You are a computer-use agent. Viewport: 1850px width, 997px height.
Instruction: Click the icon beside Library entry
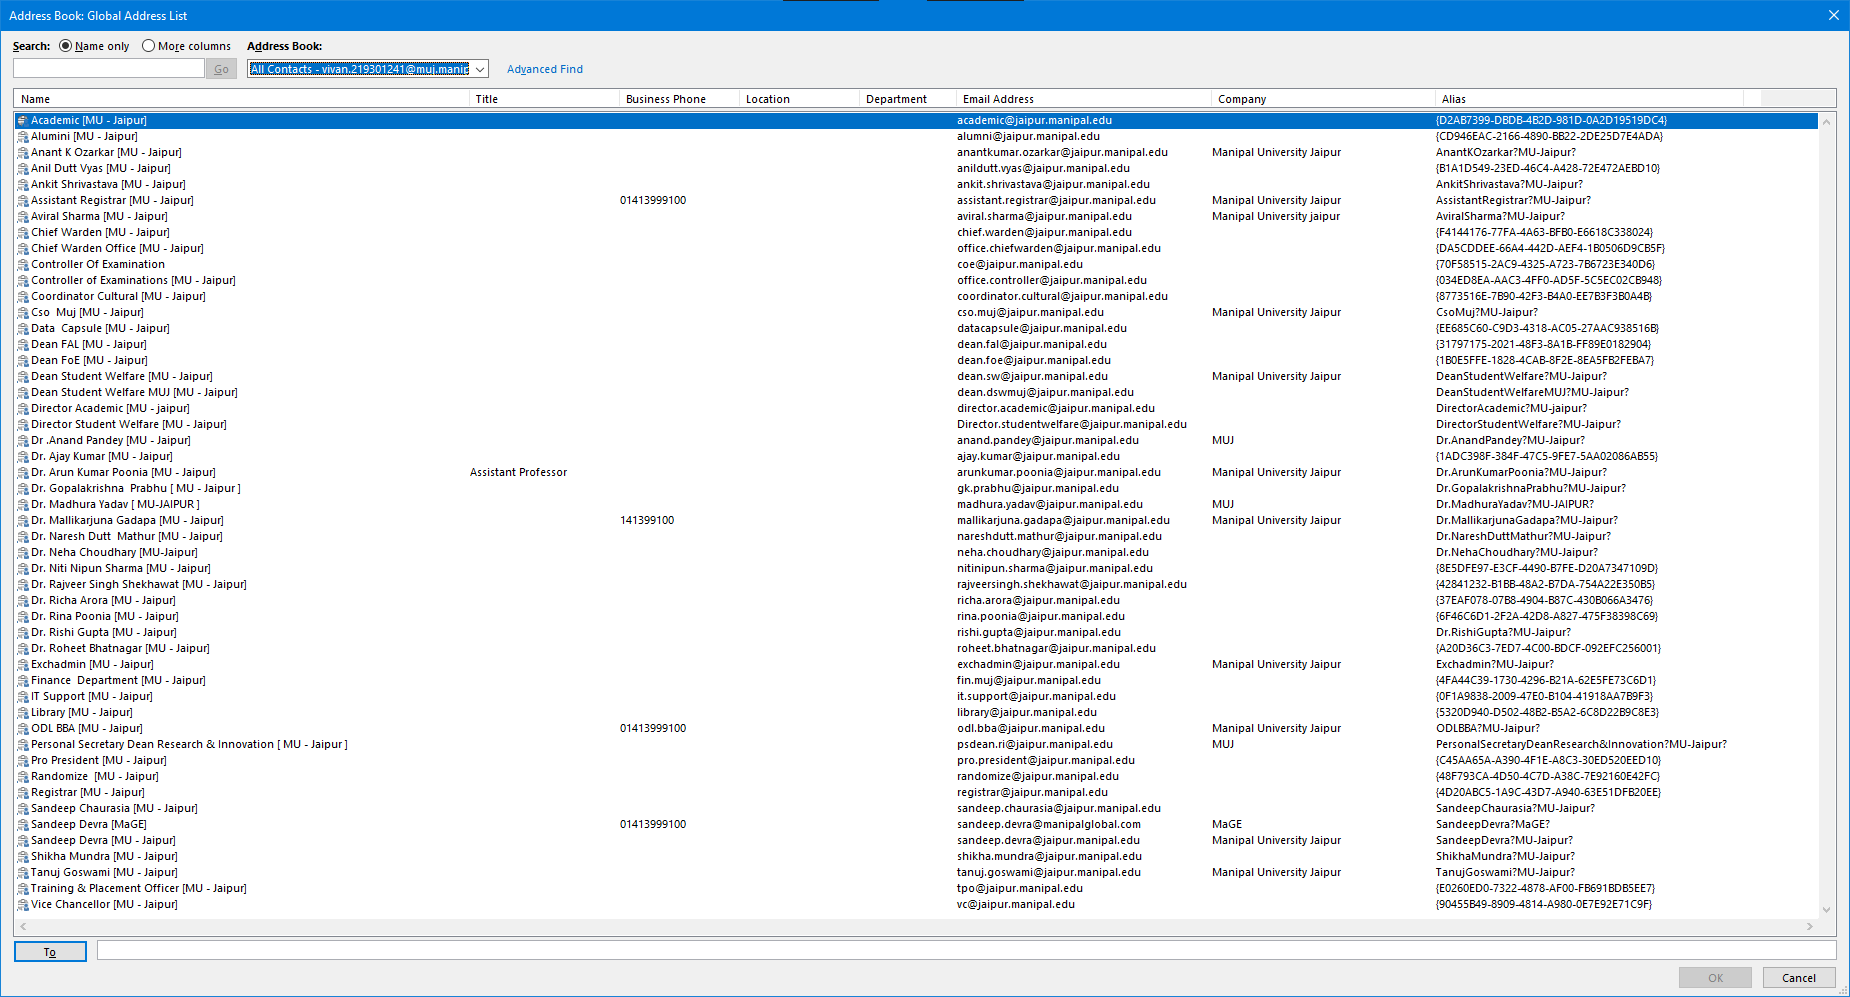(23, 713)
